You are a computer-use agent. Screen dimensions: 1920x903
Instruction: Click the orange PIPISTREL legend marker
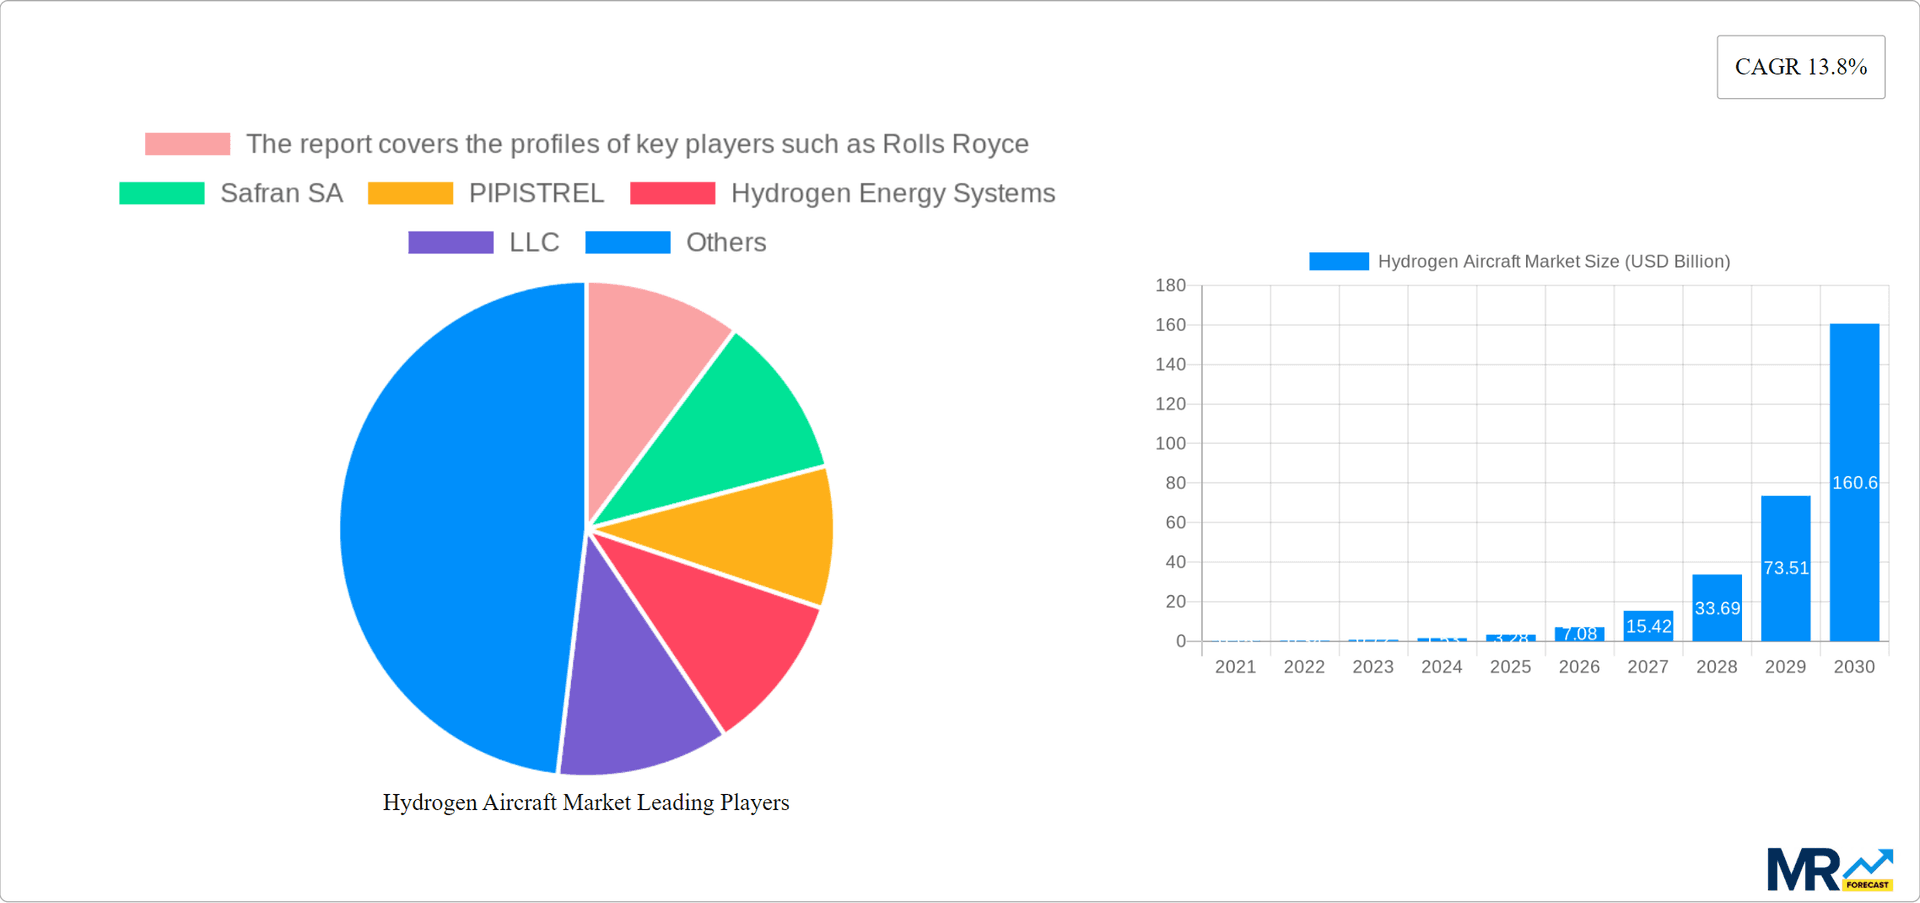409,192
